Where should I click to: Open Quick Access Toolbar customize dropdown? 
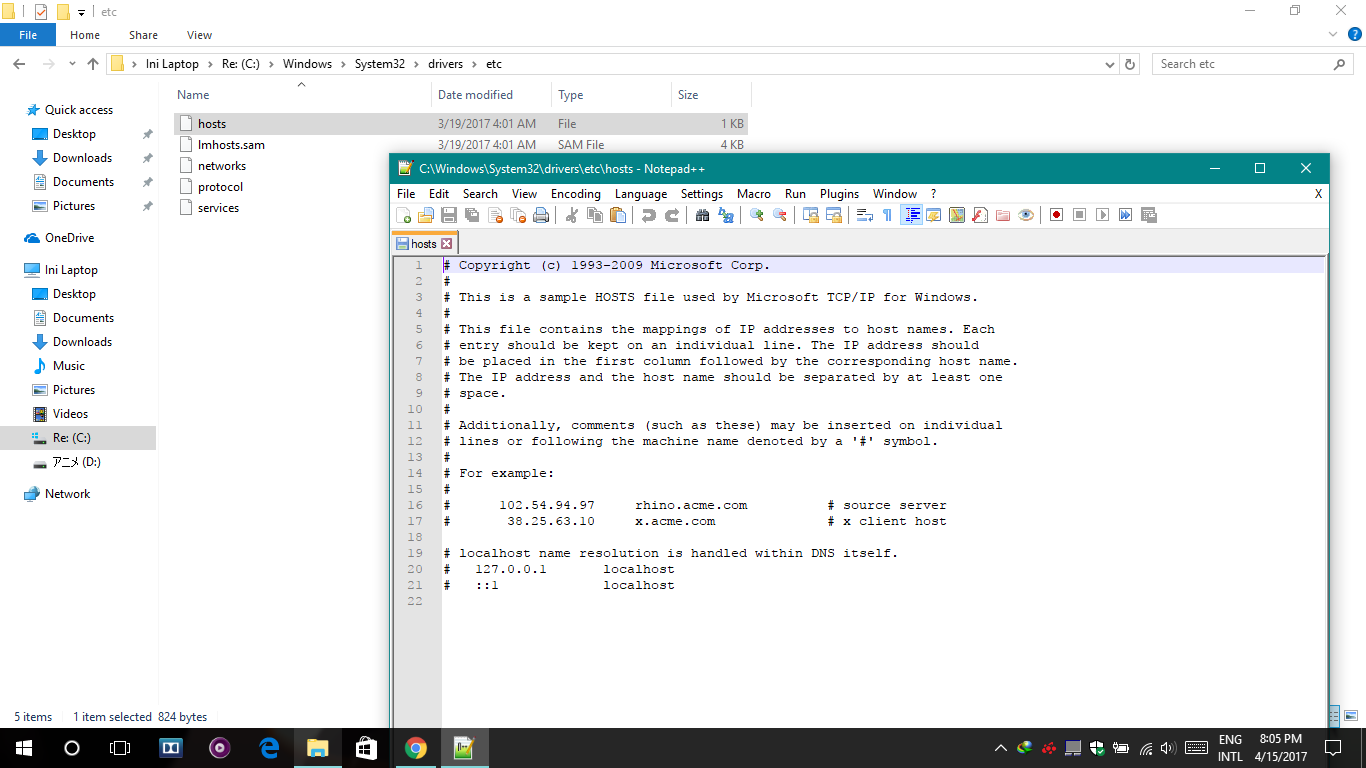click(81, 12)
